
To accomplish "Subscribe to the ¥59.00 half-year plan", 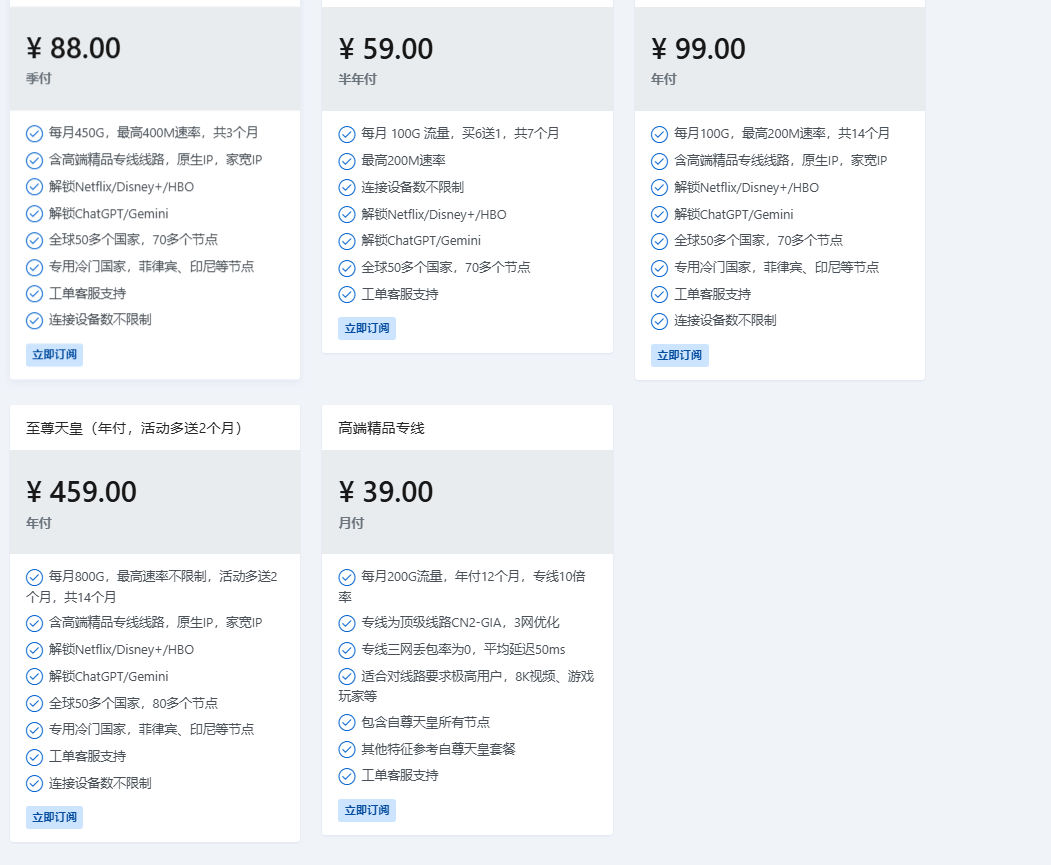I will (366, 328).
